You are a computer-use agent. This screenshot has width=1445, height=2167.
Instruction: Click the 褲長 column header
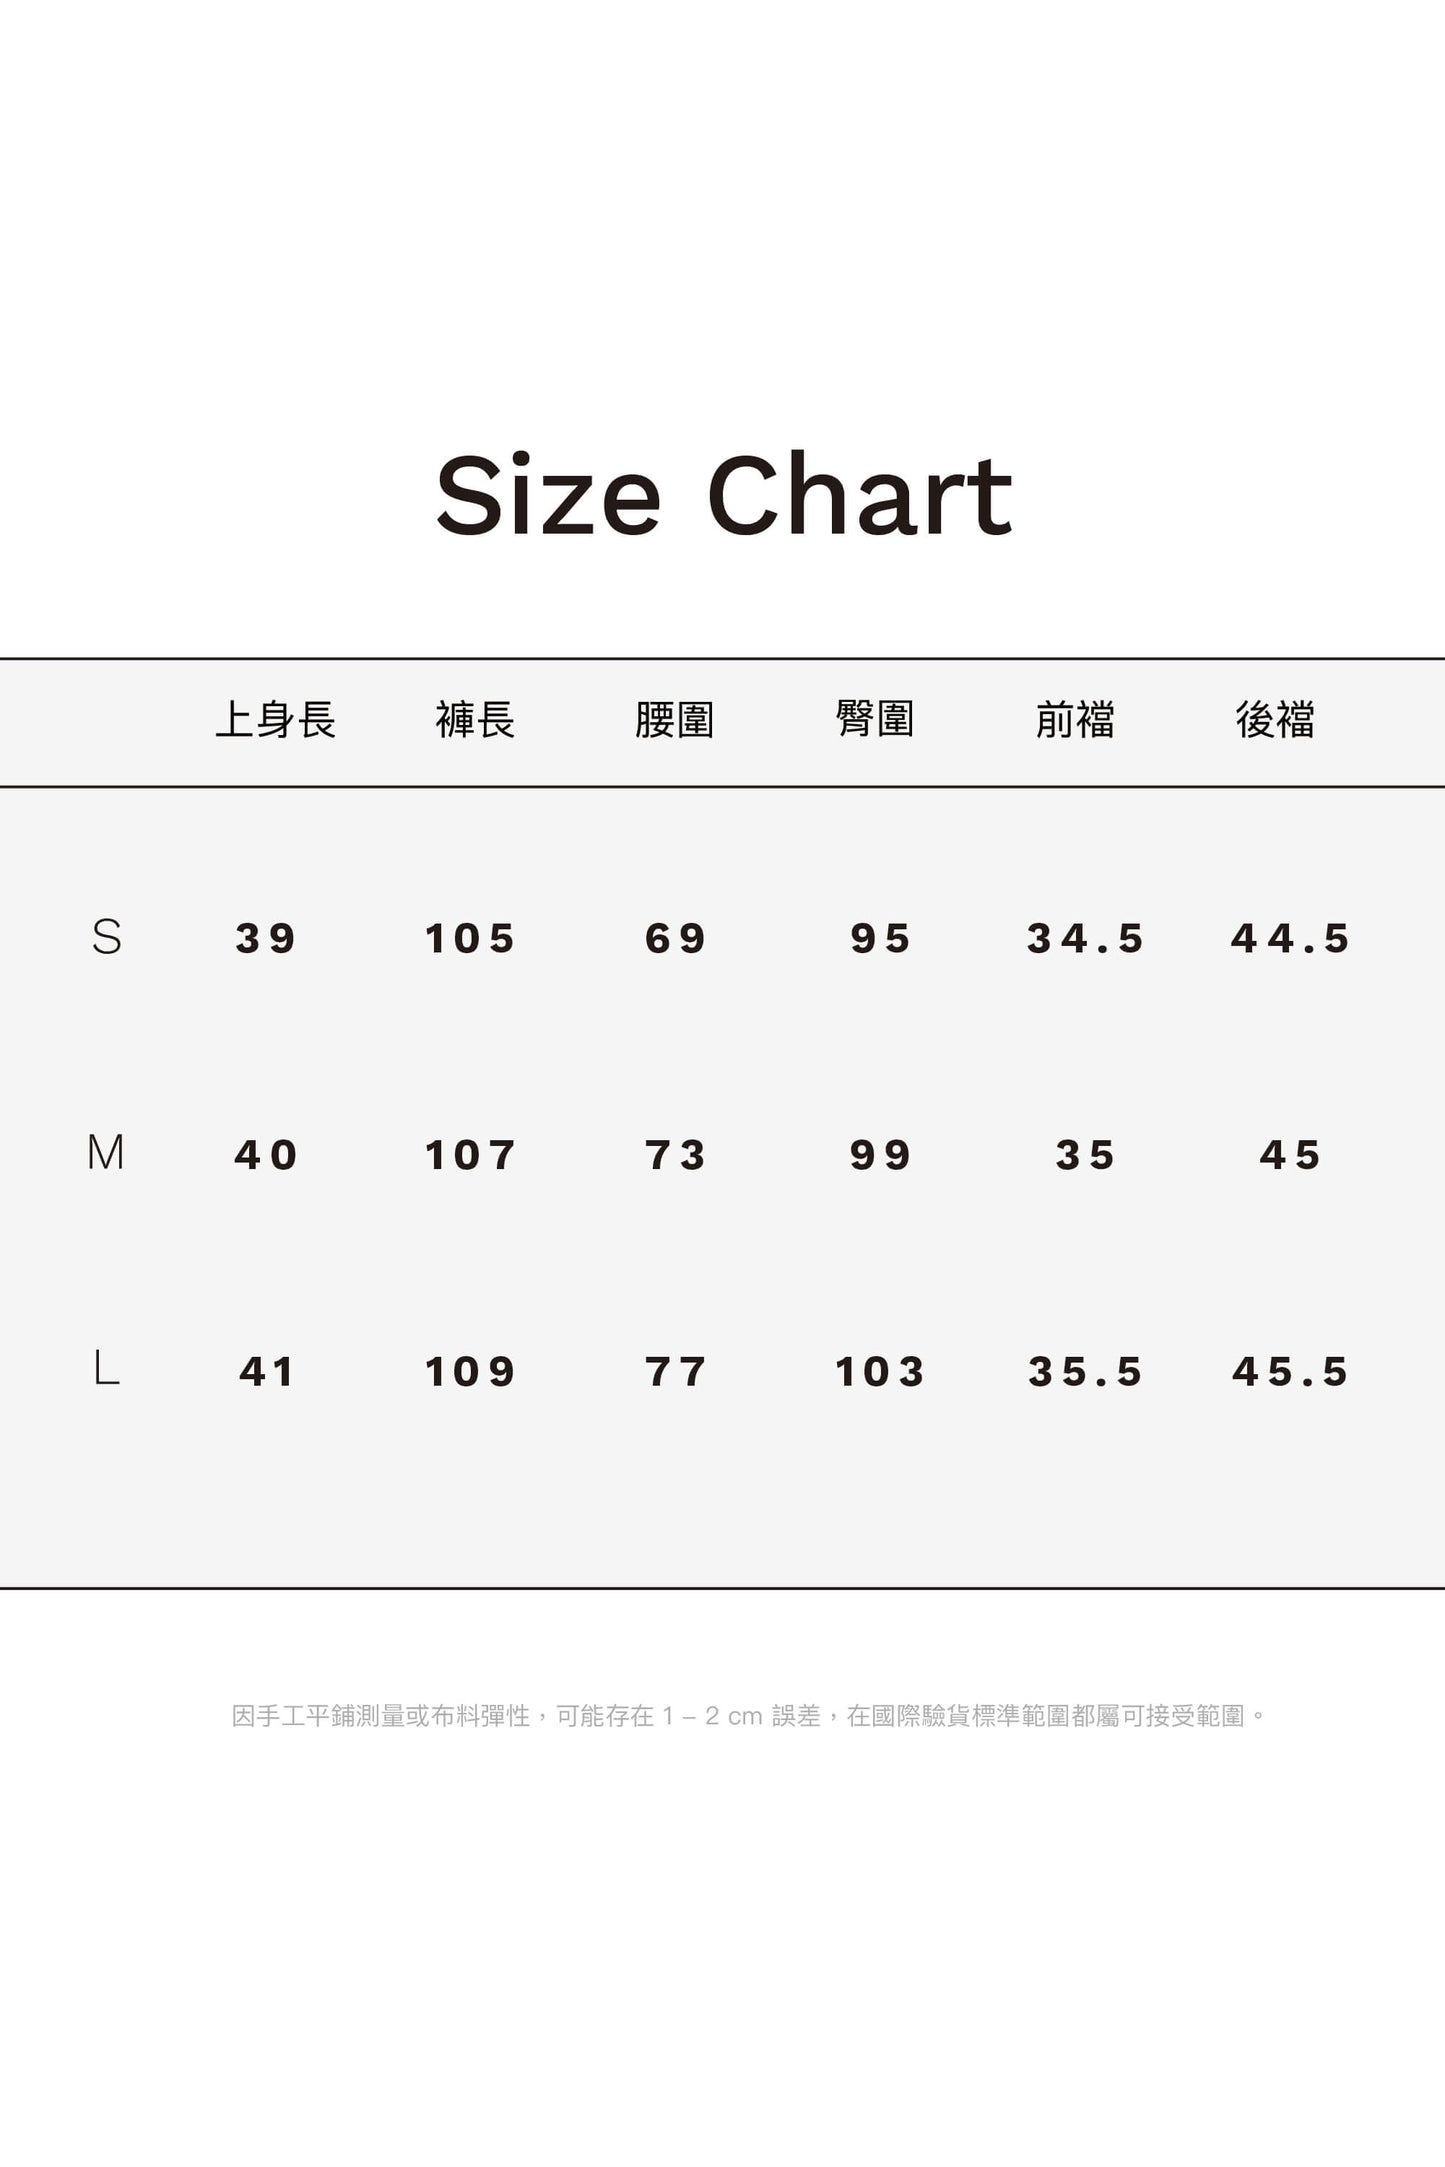pos(475,720)
